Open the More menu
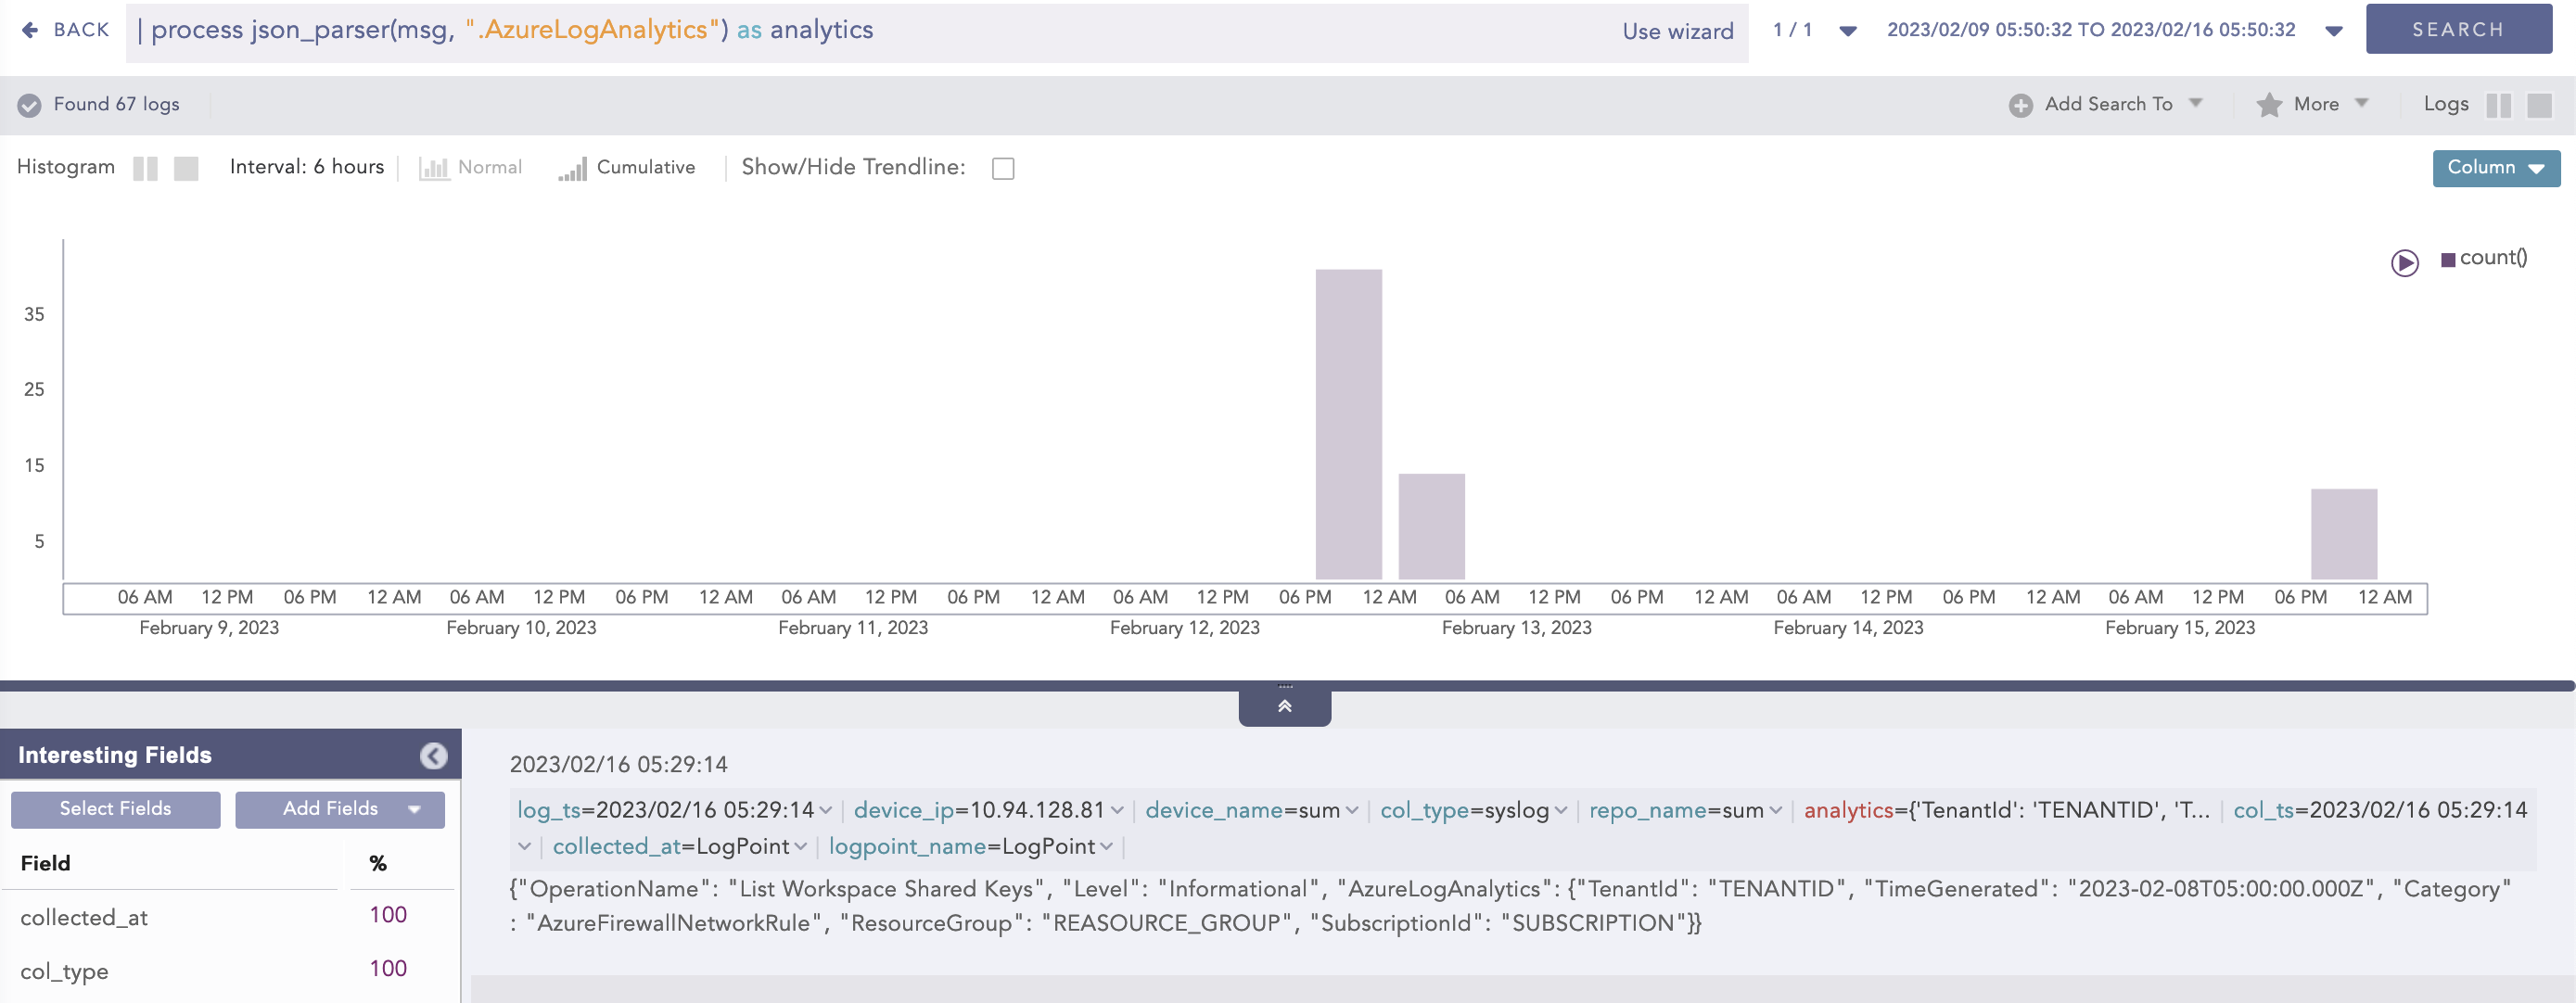 tap(2313, 104)
